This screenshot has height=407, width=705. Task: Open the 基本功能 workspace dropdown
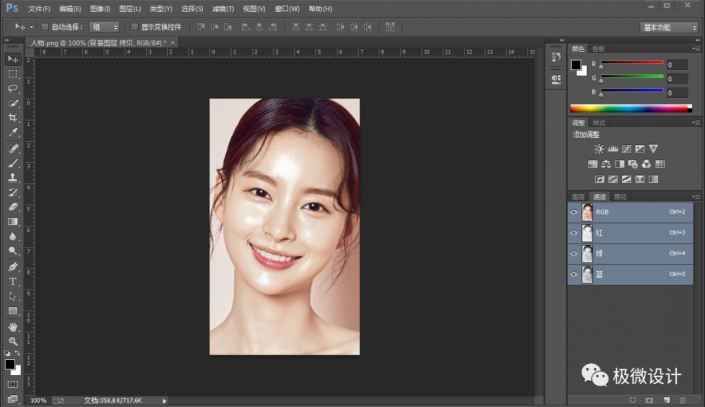coord(669,27)
